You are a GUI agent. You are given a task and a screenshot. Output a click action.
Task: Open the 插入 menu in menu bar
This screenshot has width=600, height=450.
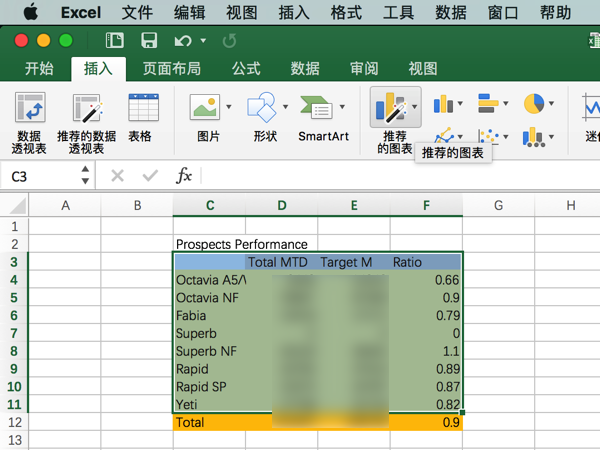(294, 13)
